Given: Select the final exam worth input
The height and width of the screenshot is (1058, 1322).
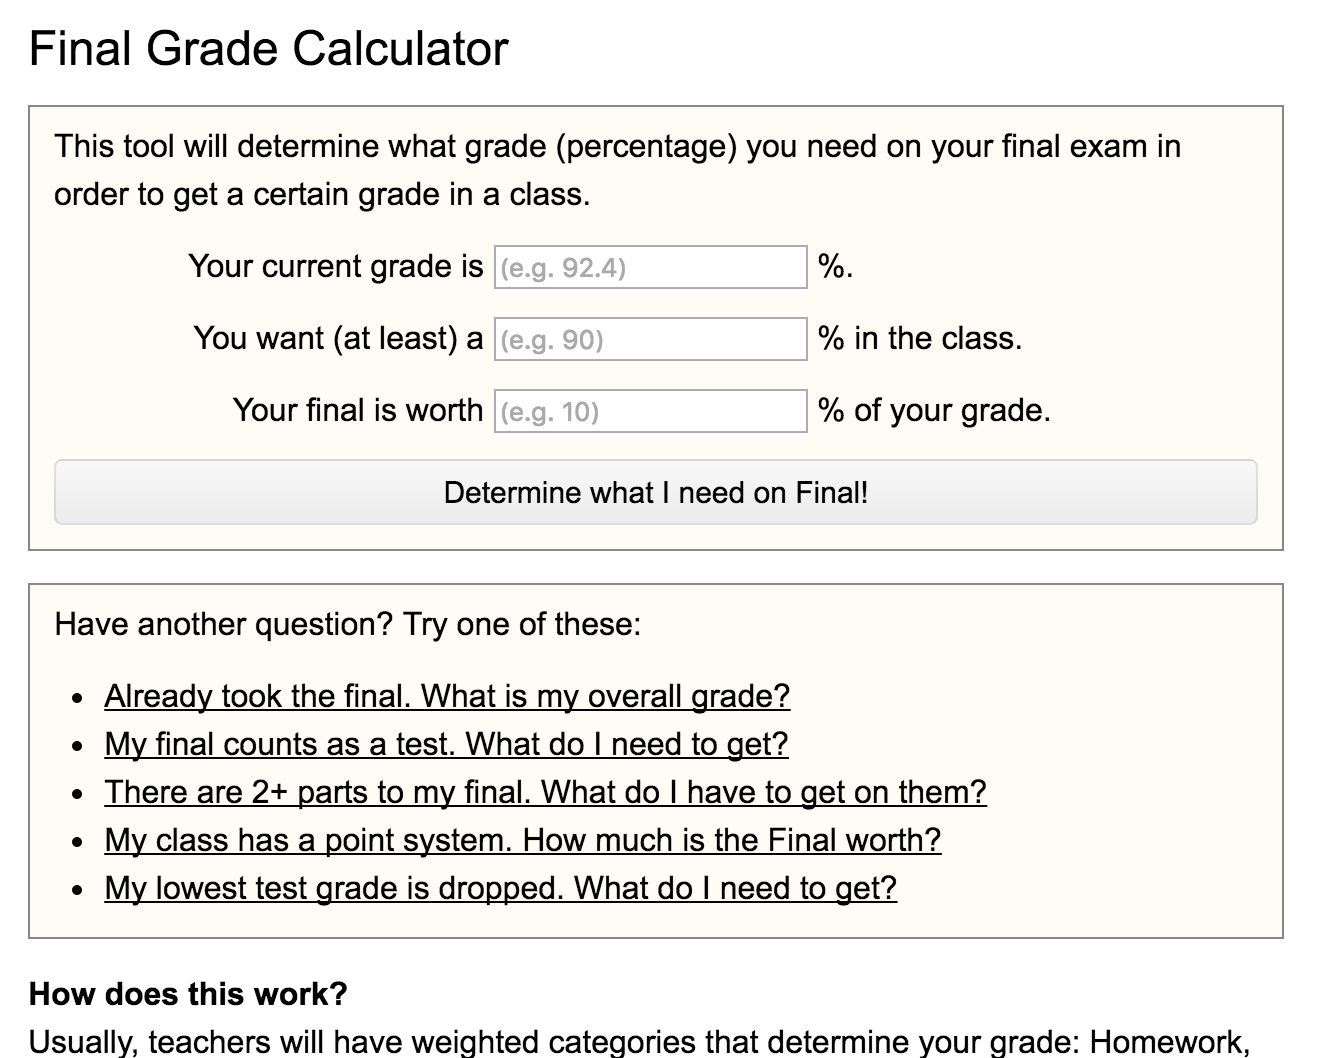Looking at the screenshot, I should 650,411.
